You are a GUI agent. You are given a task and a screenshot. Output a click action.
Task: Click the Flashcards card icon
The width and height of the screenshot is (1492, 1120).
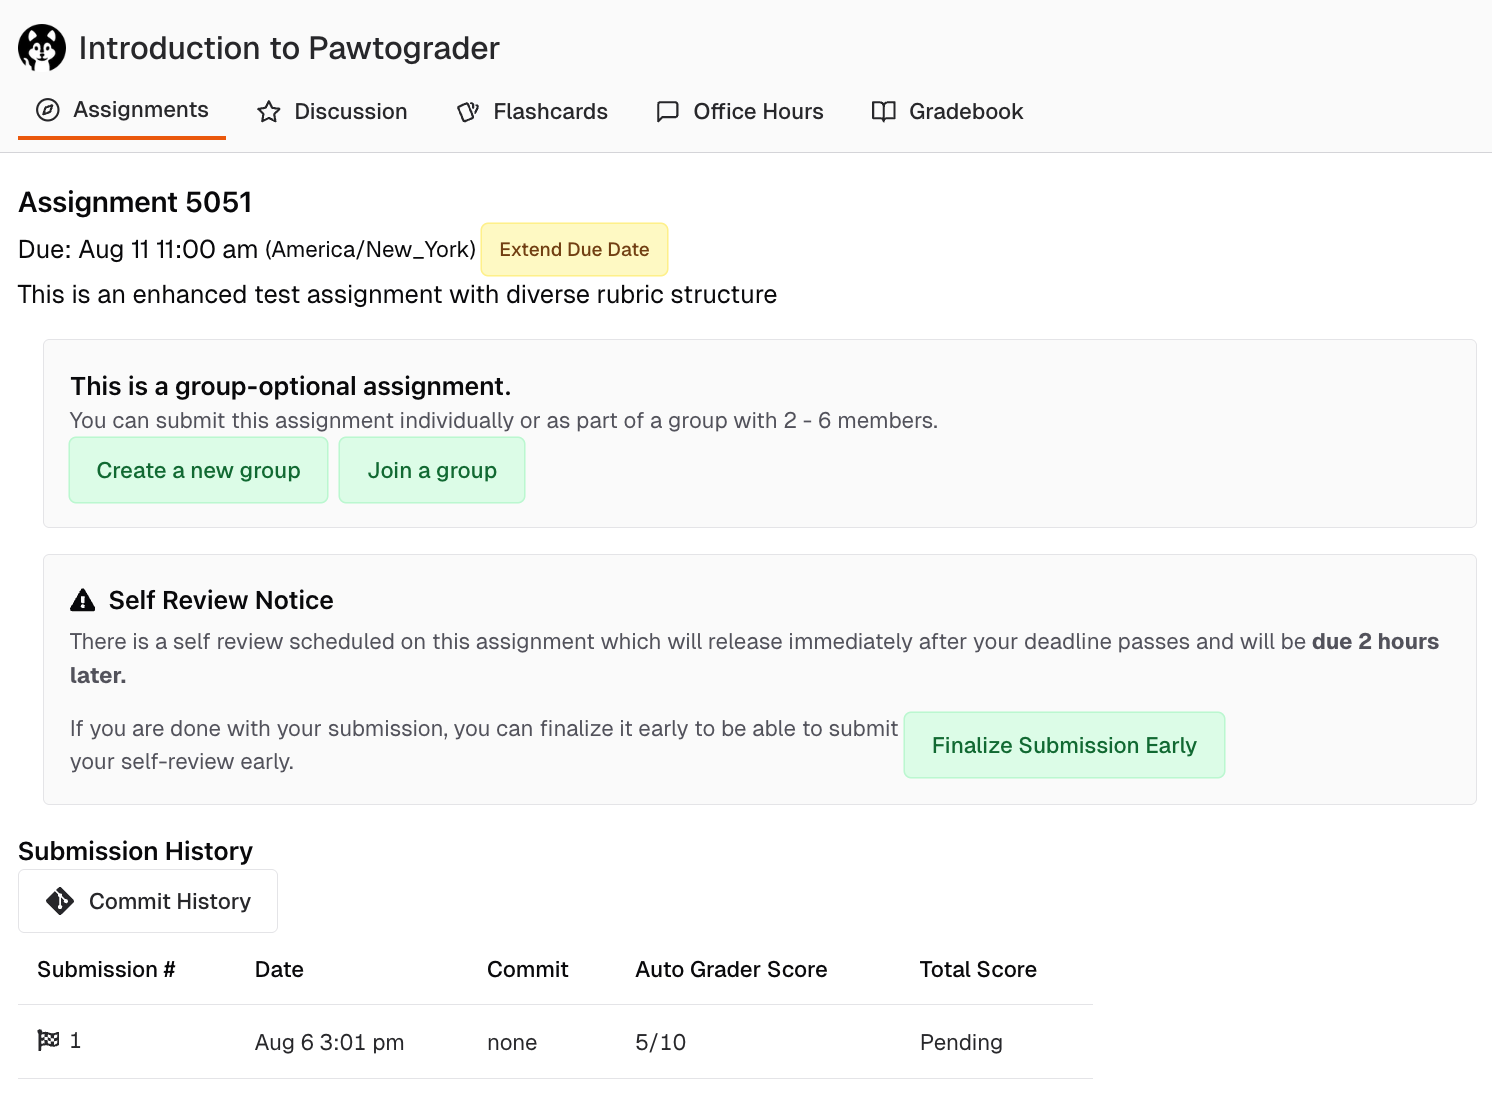click(x=468, y=112)
